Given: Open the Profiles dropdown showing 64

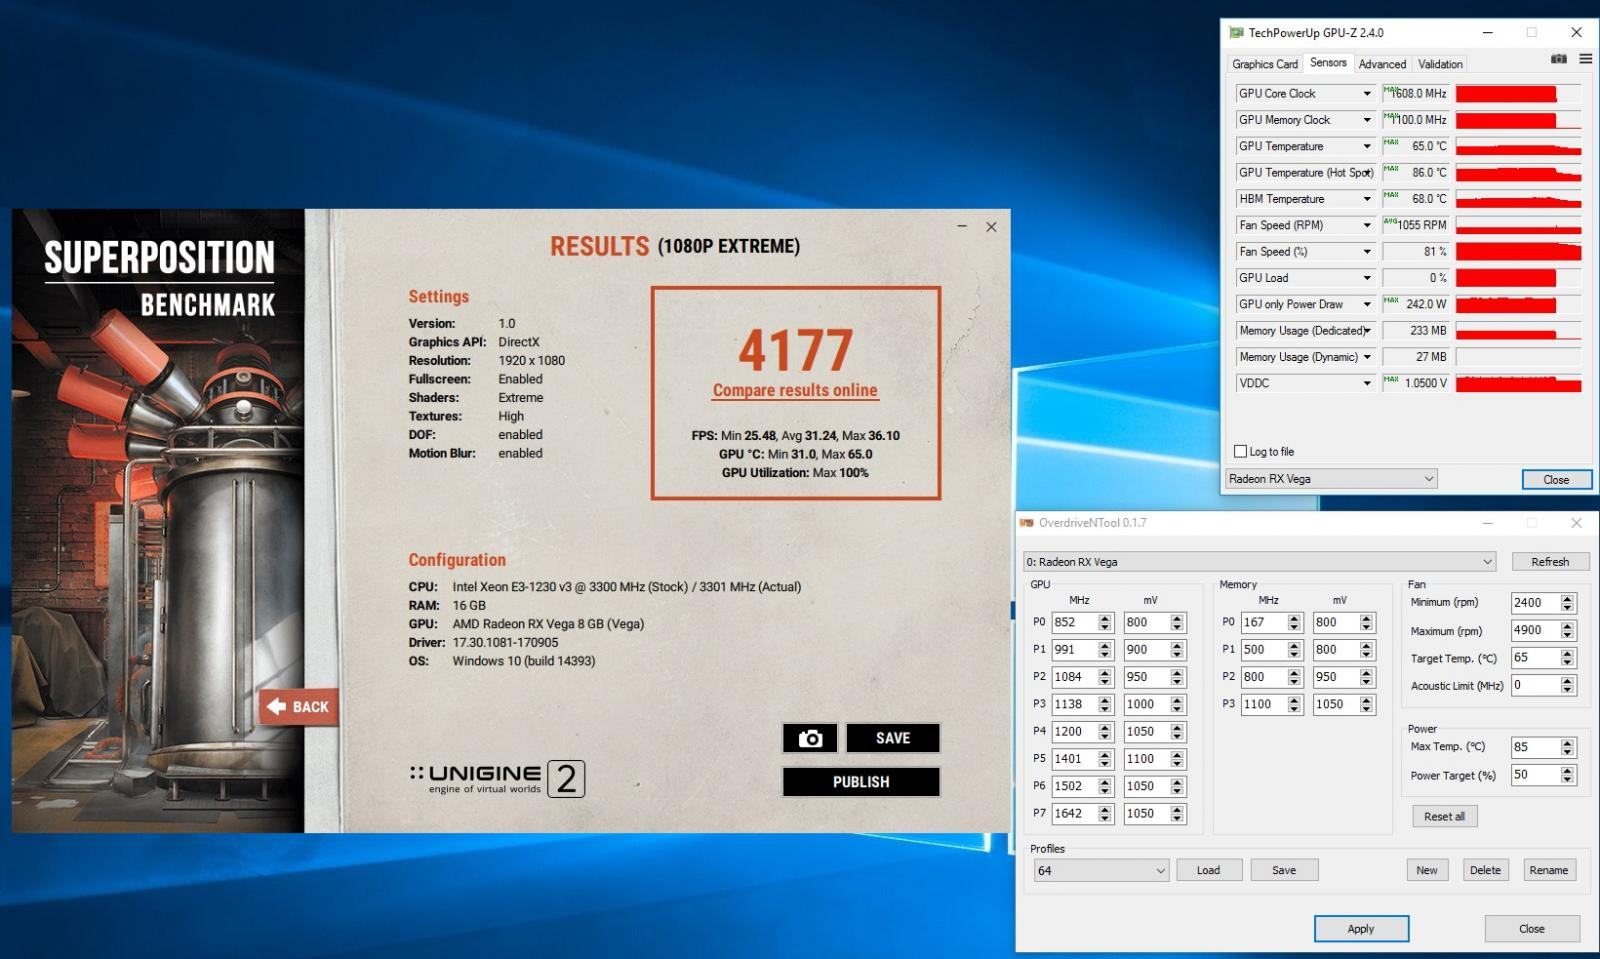Looking at the screenshot, I should tap(1101, 870).
